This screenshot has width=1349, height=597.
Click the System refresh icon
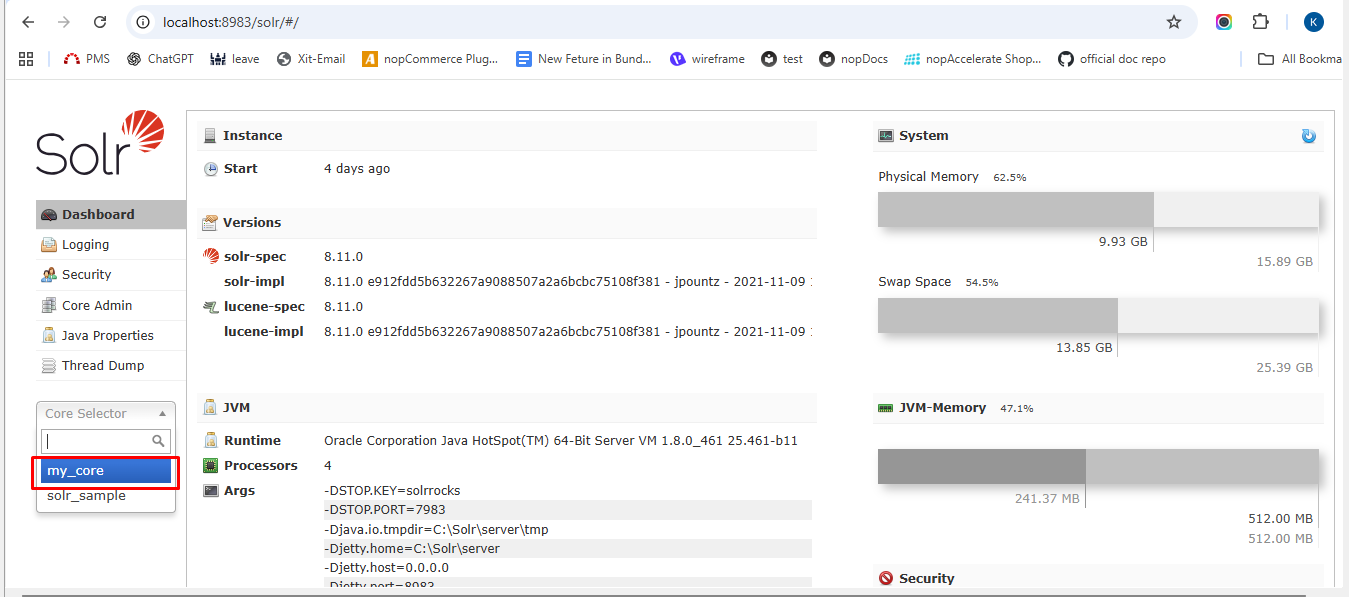pos(1308,136)
